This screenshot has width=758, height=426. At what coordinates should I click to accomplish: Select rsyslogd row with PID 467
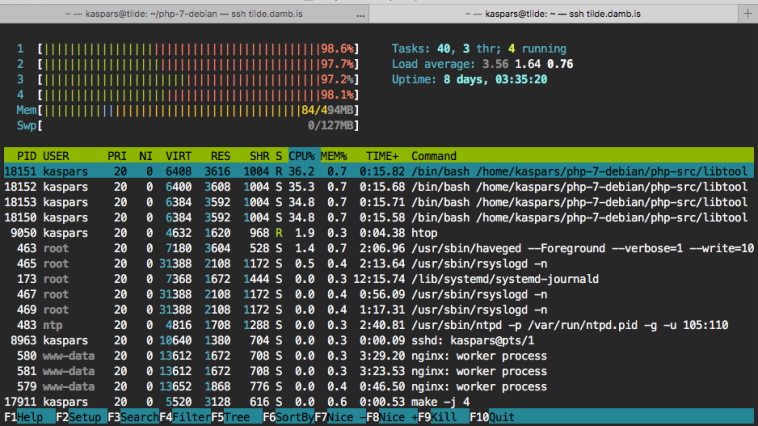[379, 294]
